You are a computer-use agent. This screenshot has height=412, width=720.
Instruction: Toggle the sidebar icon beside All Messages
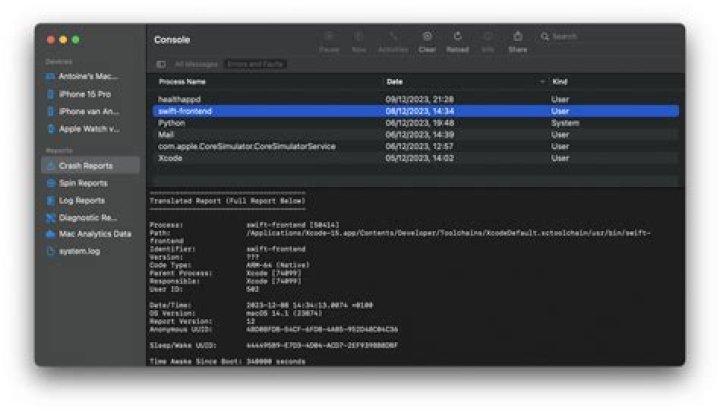(161, 64)
